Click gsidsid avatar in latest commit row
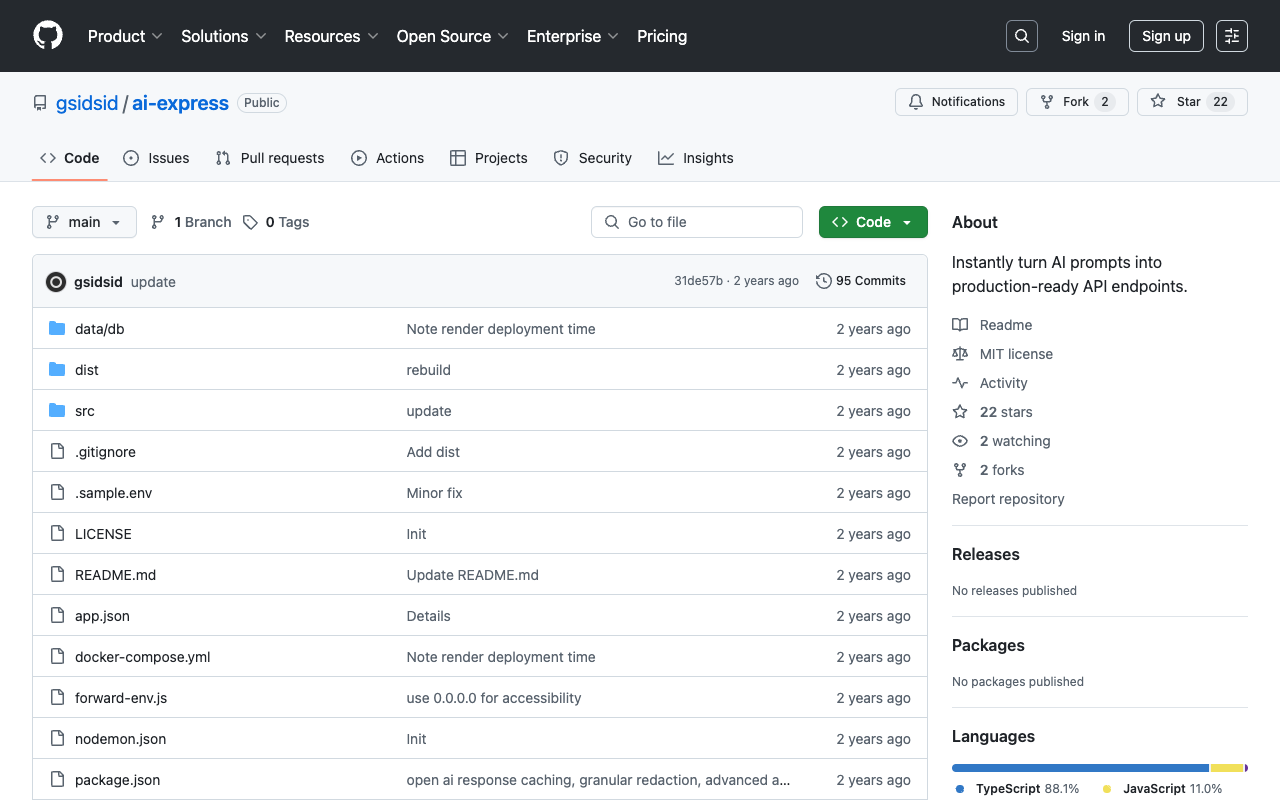The height and width of the screenshot is (800, 1280). [x=56, y=282]
